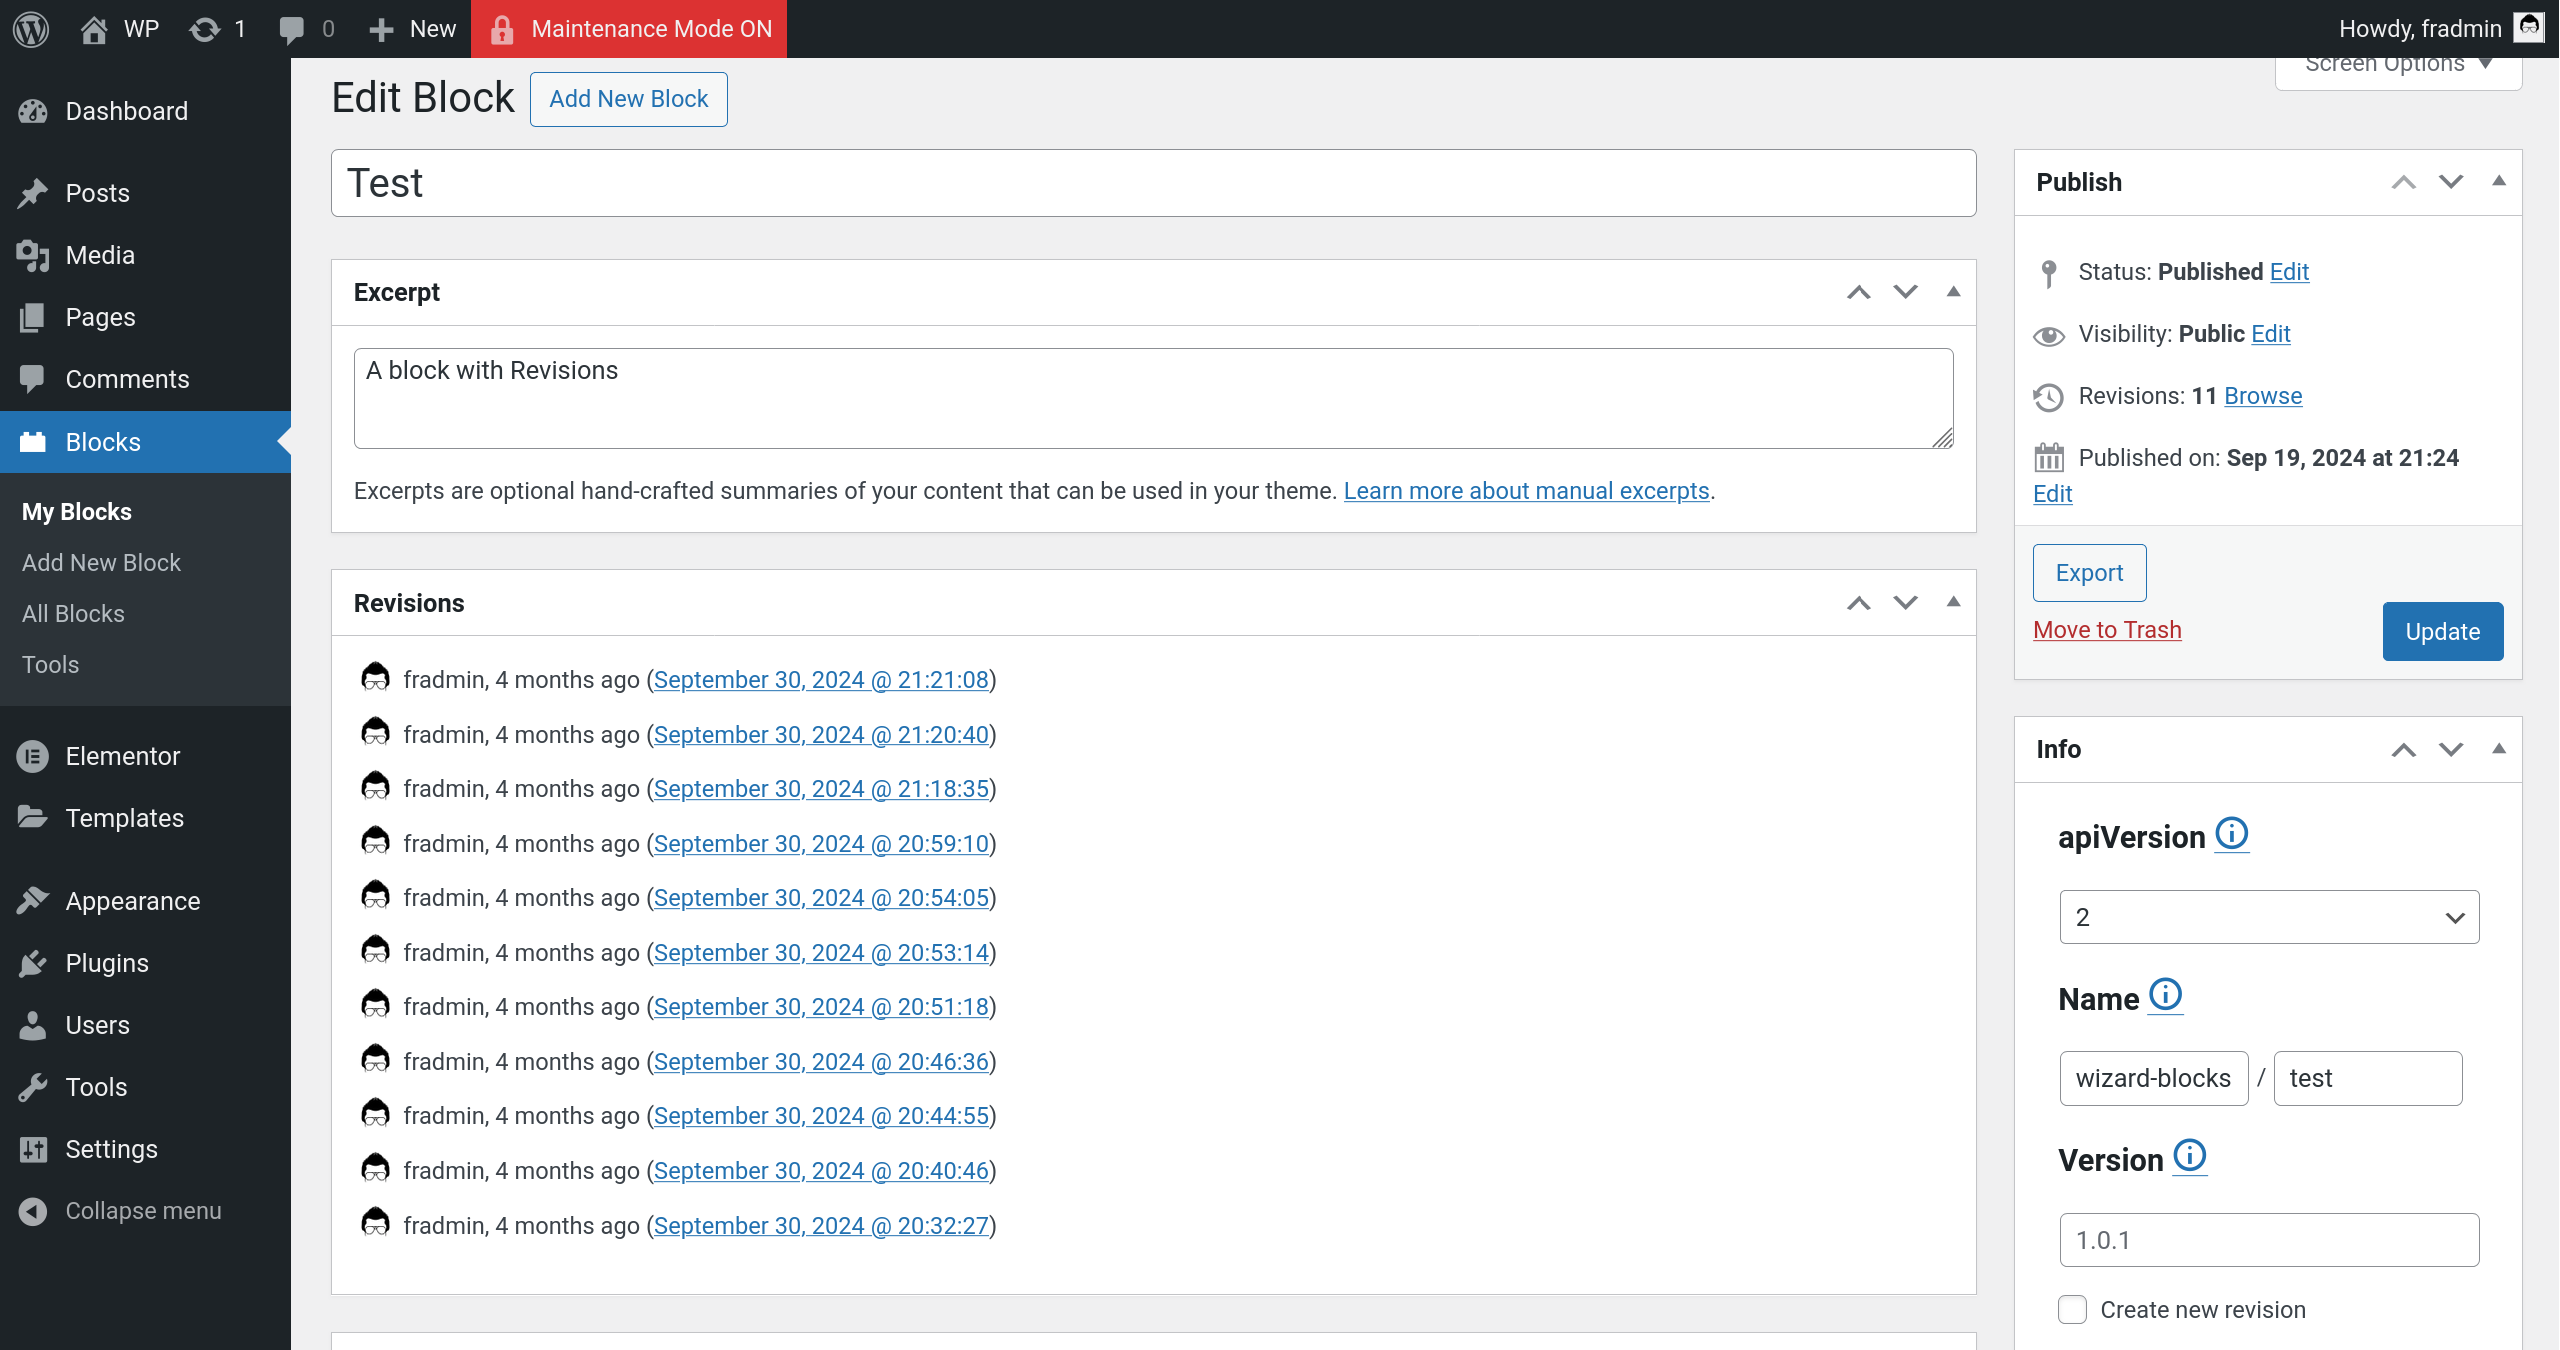Collapse the Excerpt panel with triangle toggle

click(x=1953, y=292)
